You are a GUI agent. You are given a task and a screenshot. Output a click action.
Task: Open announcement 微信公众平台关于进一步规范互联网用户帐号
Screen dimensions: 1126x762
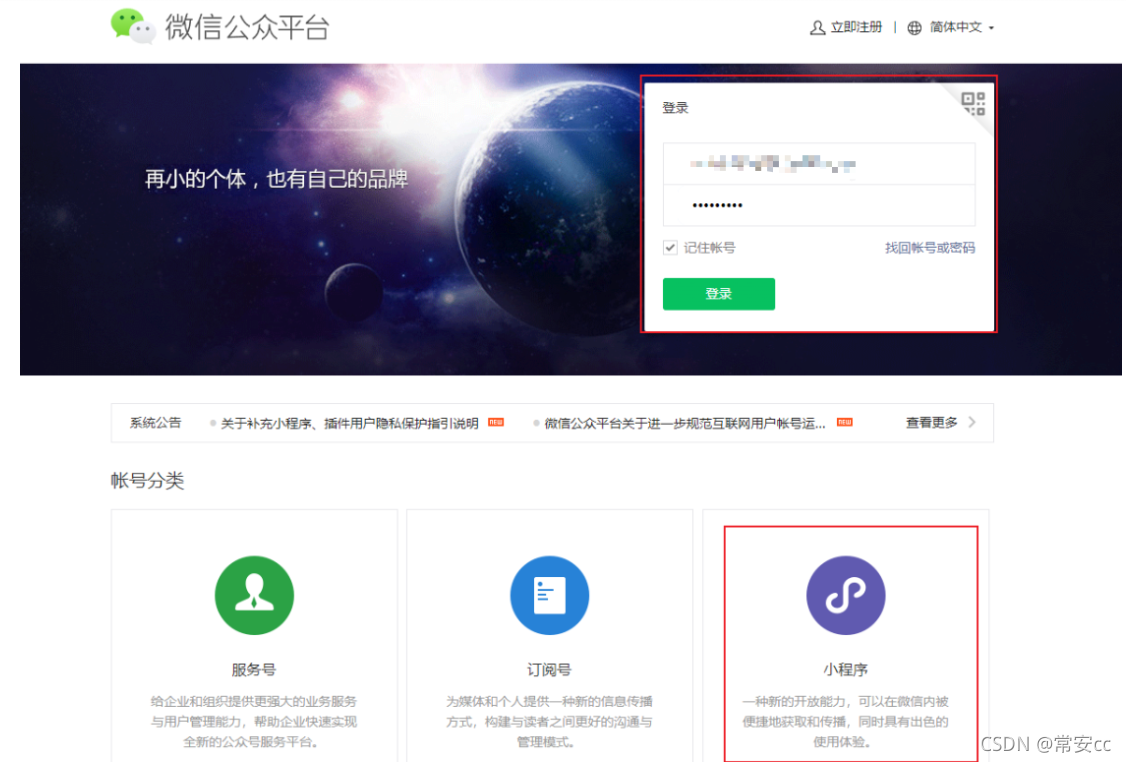[684, 423]
